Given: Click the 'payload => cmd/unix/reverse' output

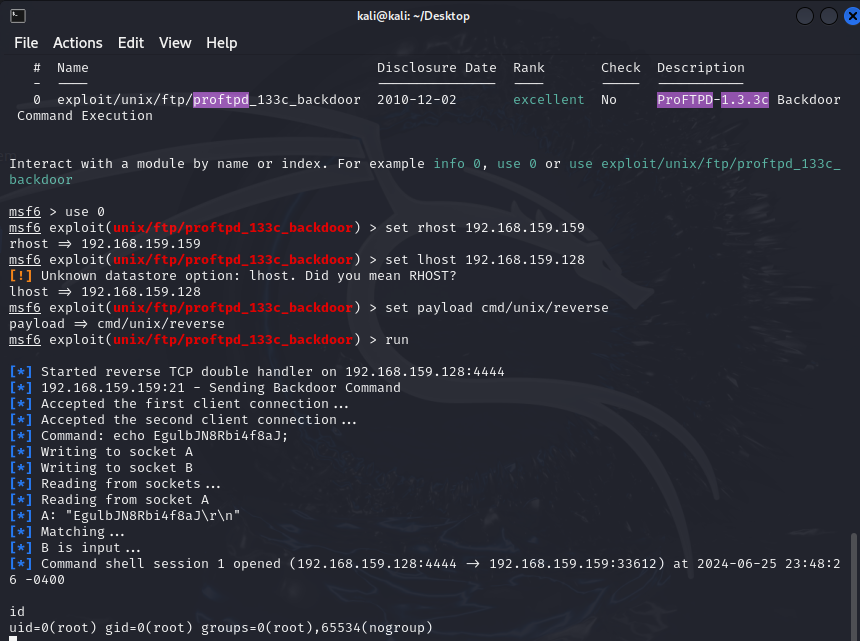Looking at the screenshot, I should (117, 324).
